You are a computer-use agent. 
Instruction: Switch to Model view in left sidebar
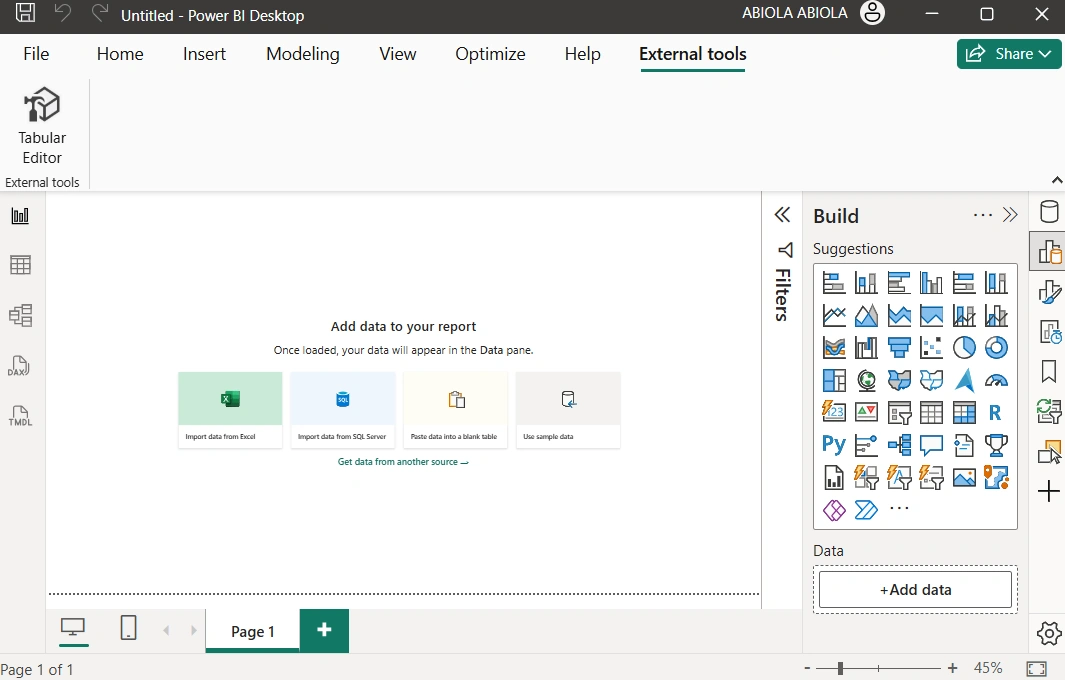pyautogui.click(x=20, y=315)
